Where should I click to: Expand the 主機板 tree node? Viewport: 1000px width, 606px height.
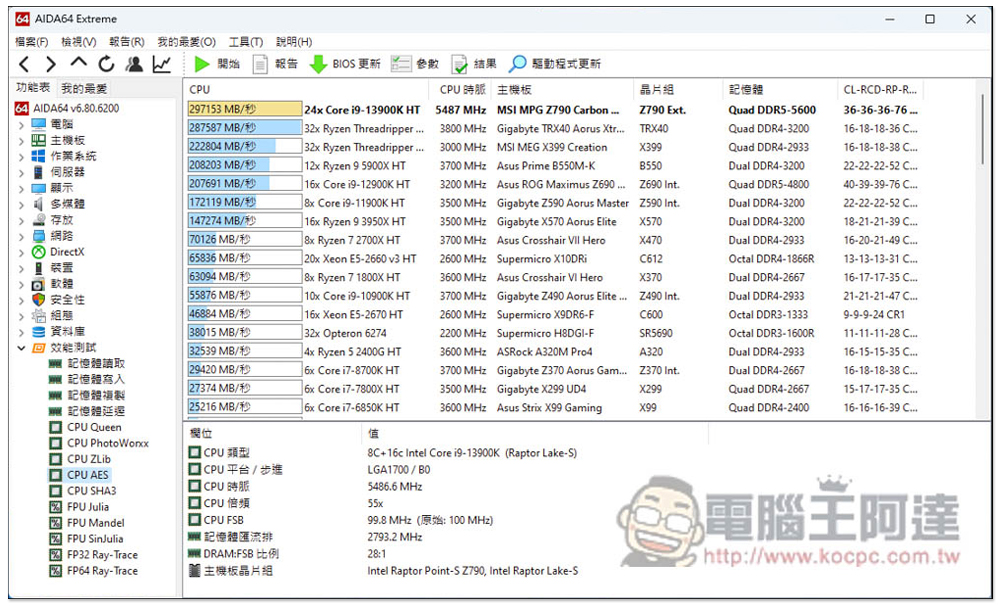[x=22, y=141]
